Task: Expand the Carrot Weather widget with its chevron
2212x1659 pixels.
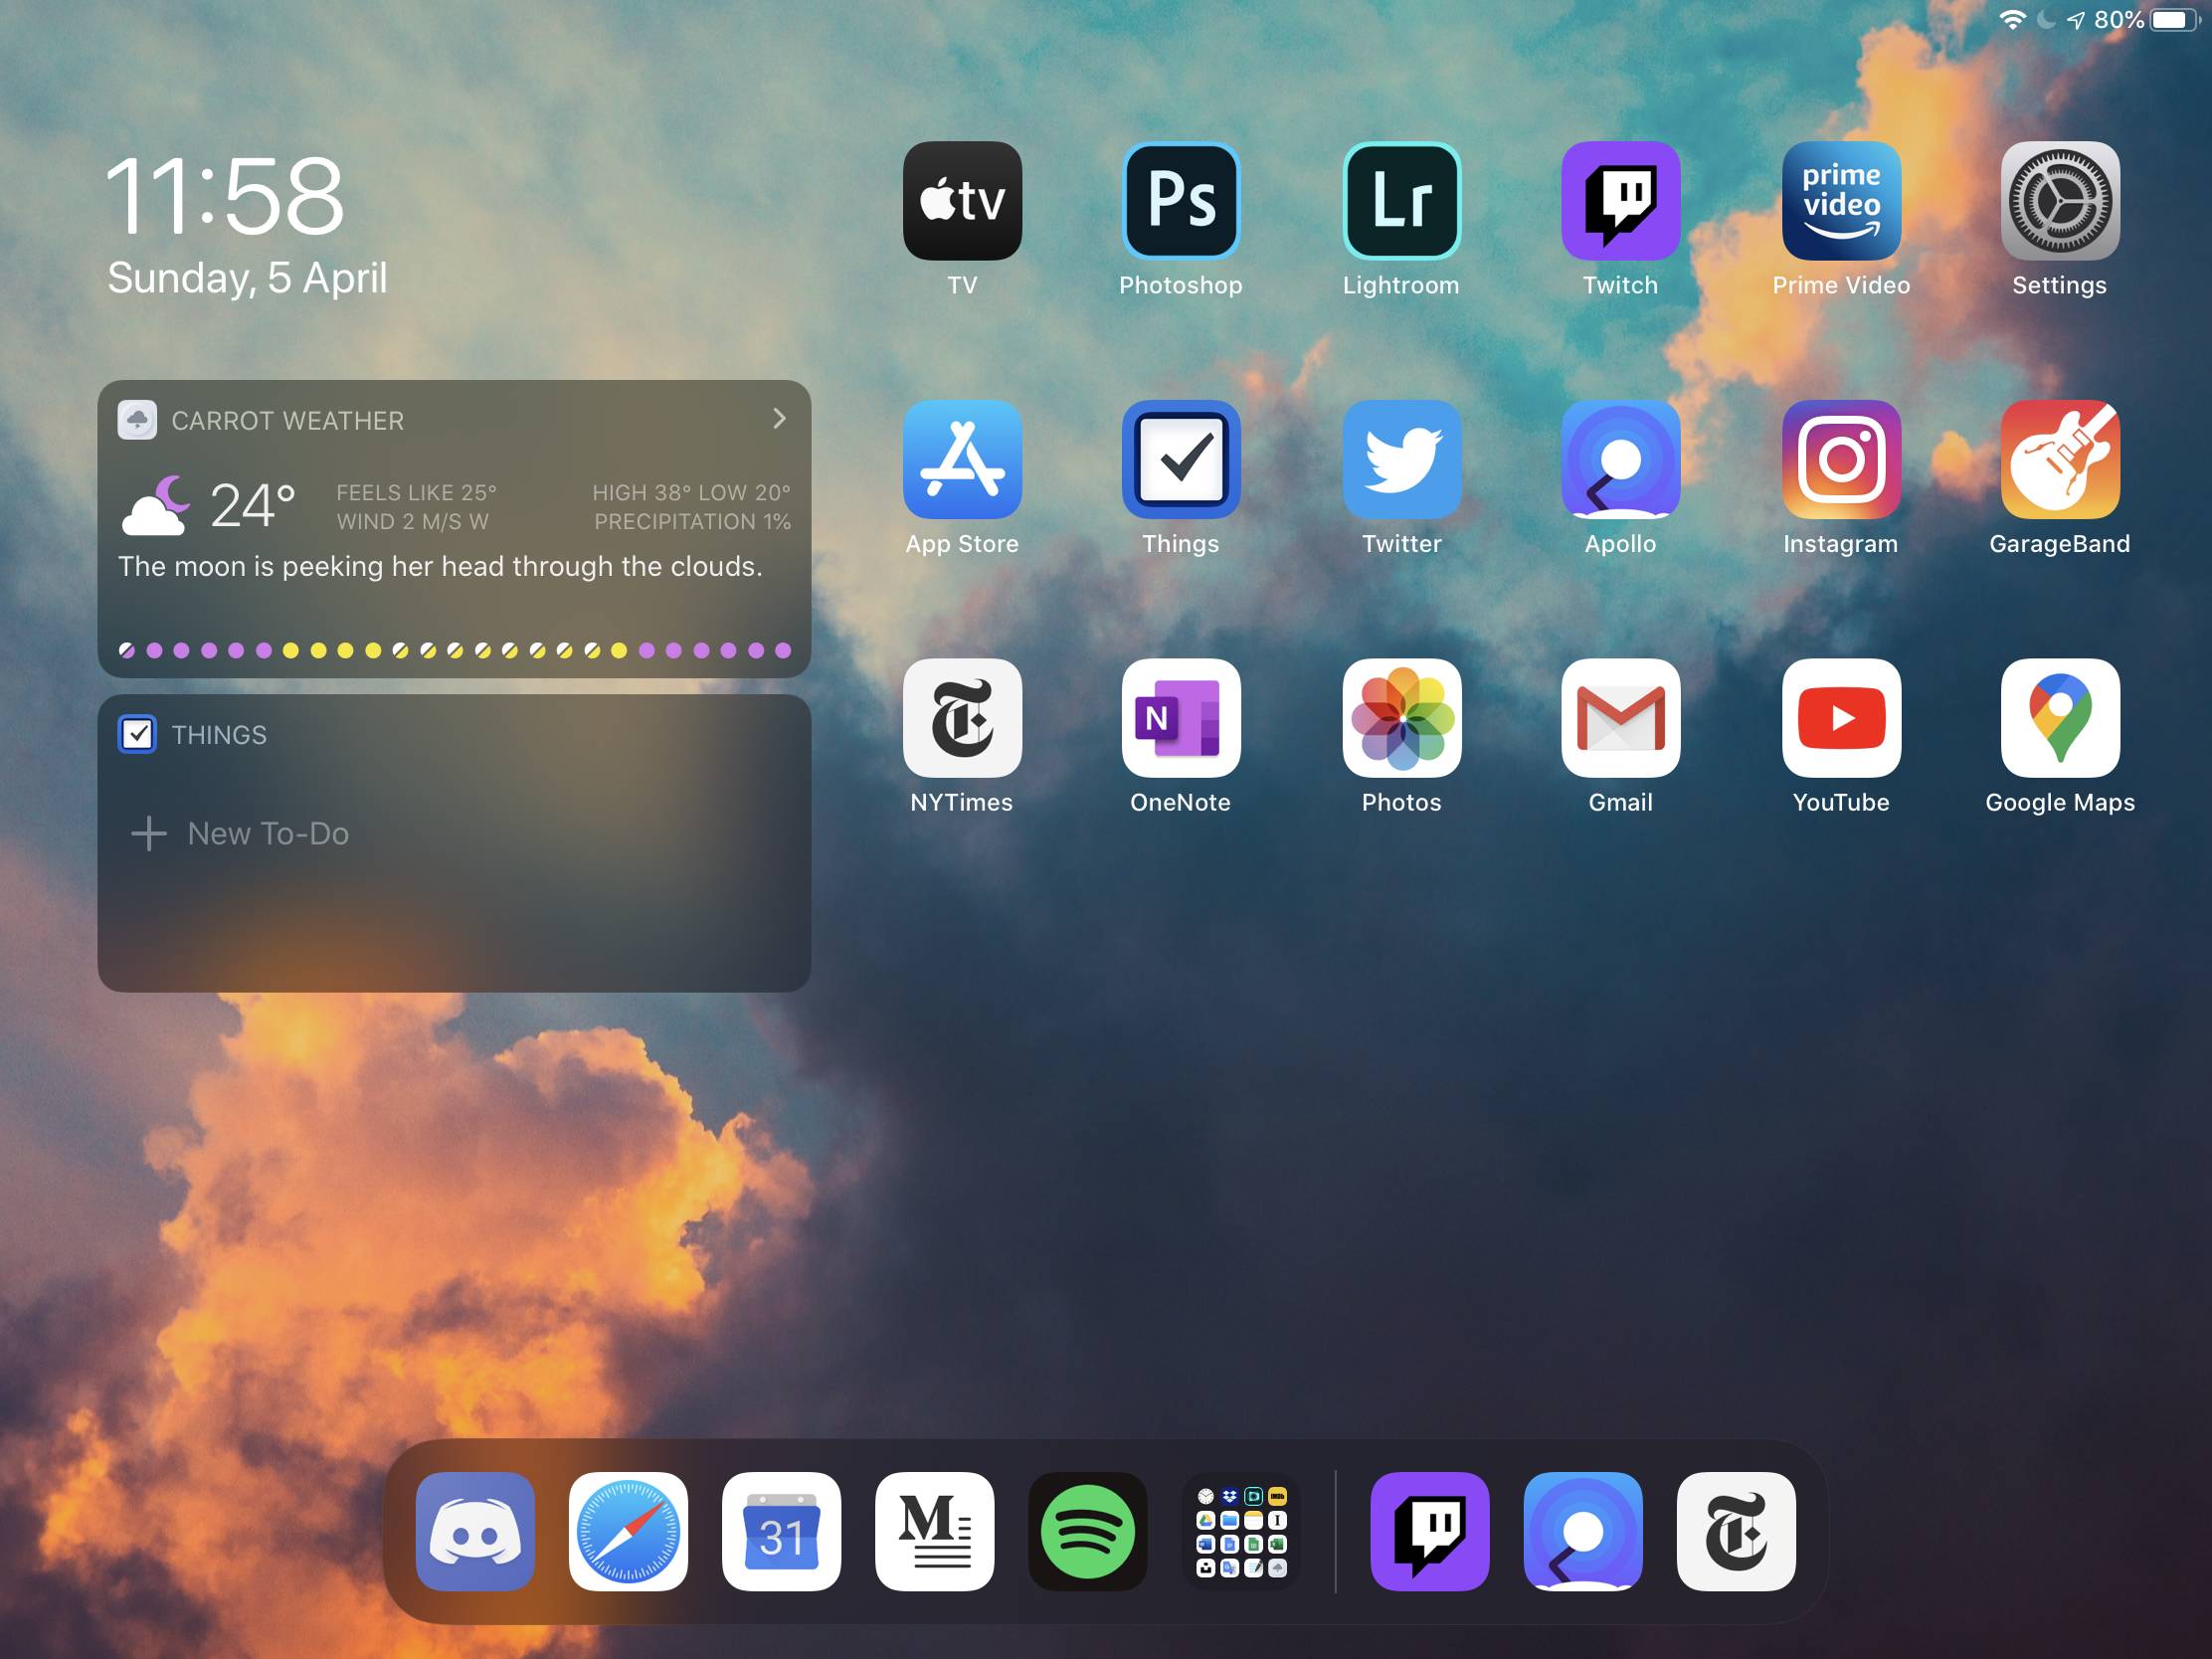Action: click(x=779, y=418)
